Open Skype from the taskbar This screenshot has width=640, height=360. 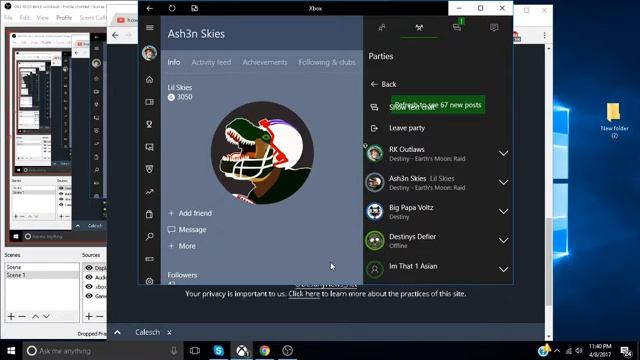[x=218, y=350]
